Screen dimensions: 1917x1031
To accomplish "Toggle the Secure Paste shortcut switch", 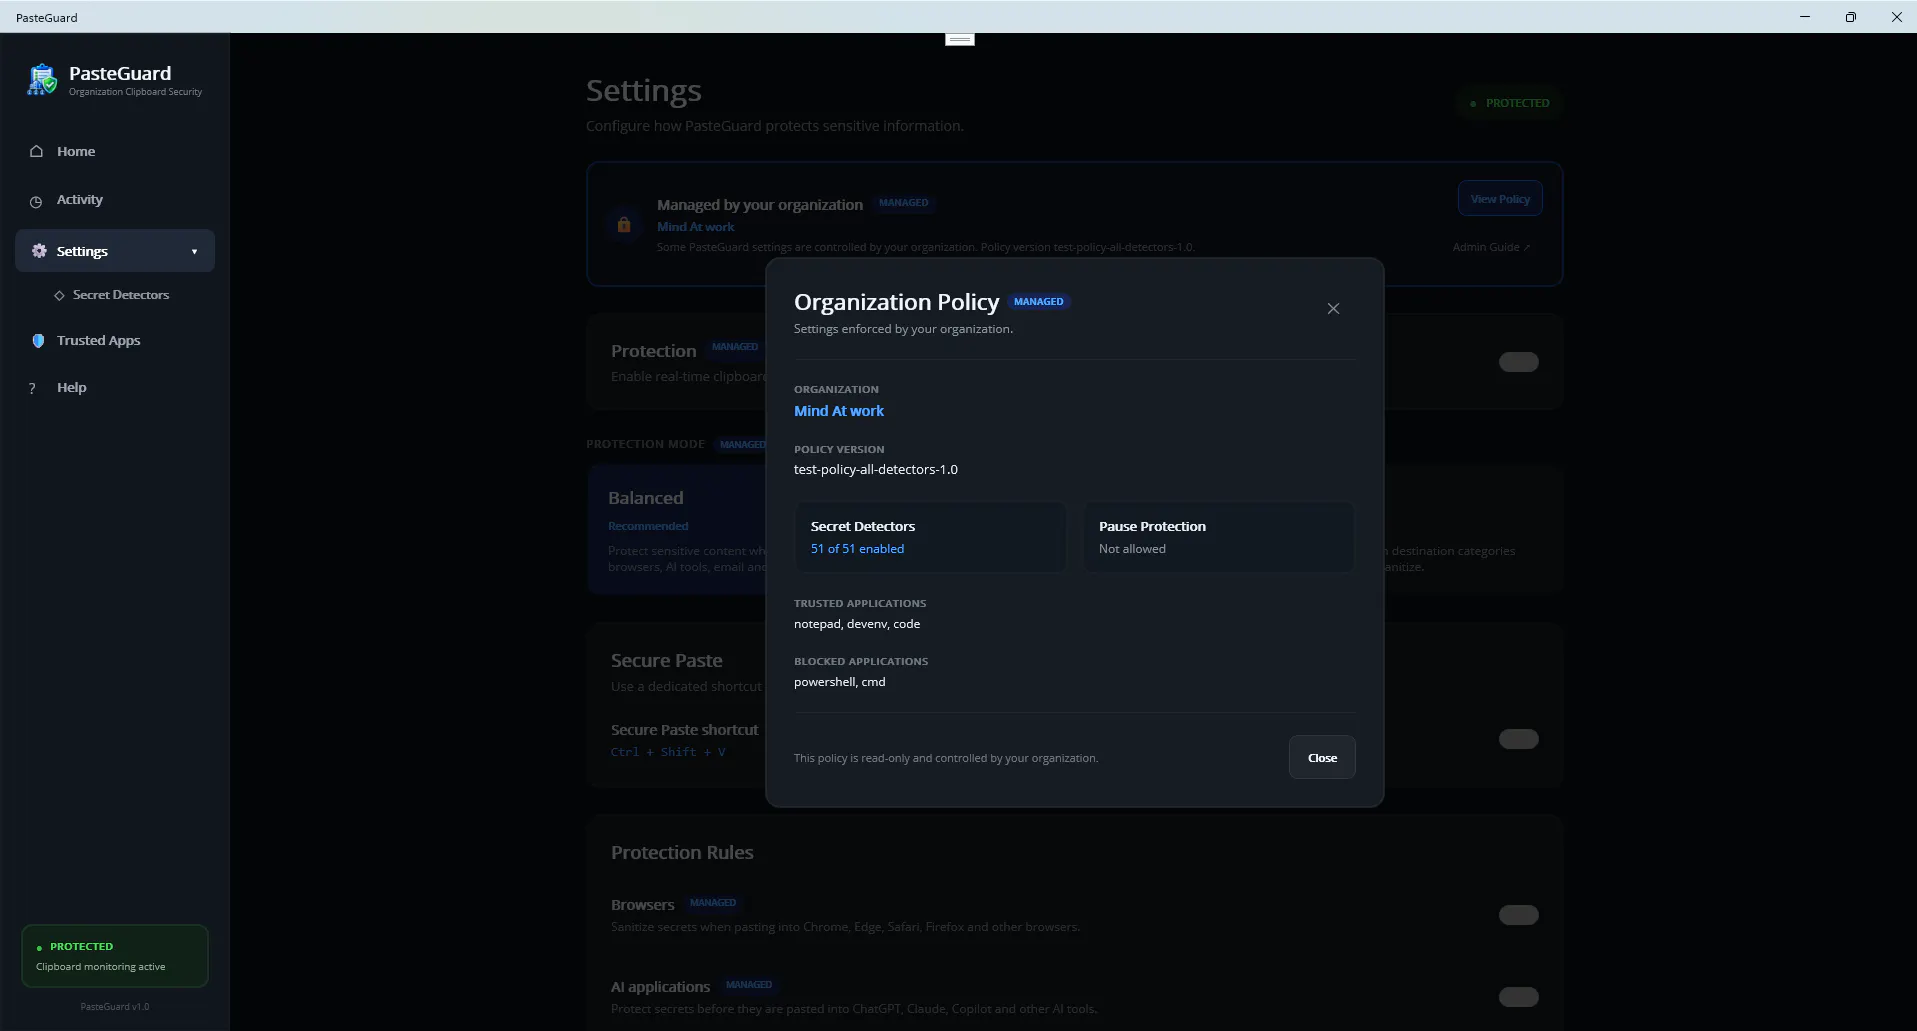I will pyautogui.click(x=1518, y=739).
